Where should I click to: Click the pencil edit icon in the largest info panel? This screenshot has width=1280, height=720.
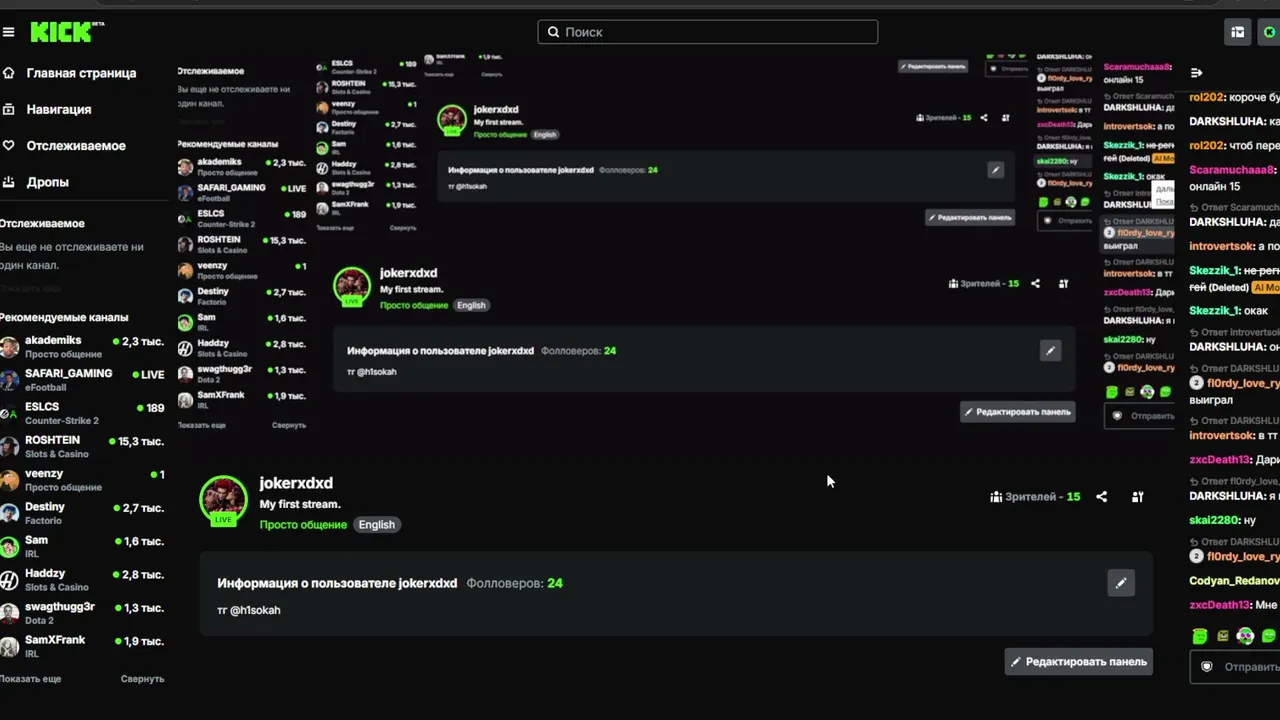coord(1121,583)
